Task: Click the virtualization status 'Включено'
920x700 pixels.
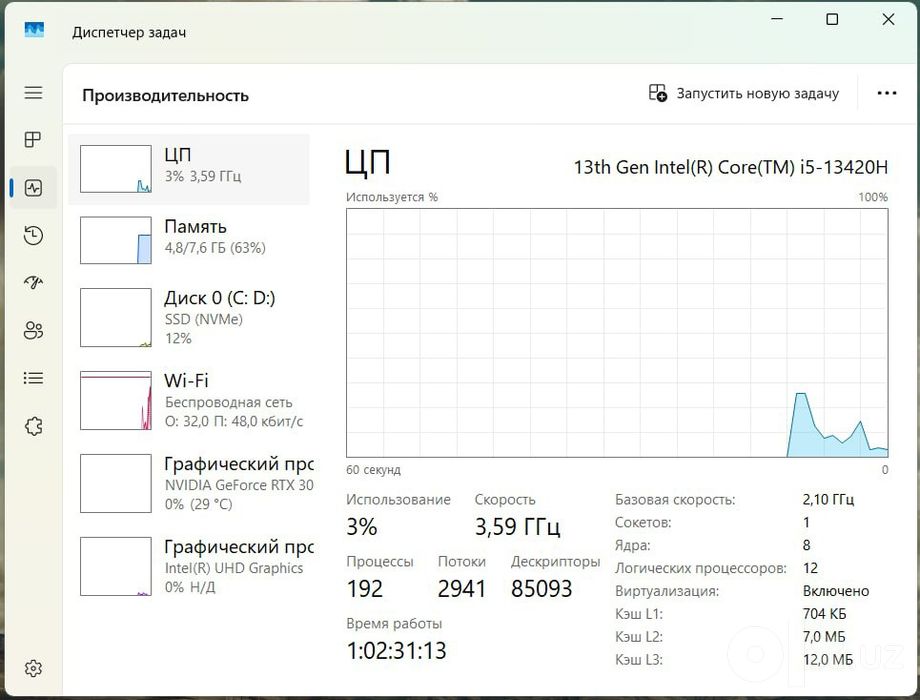Action: (836, 591)
